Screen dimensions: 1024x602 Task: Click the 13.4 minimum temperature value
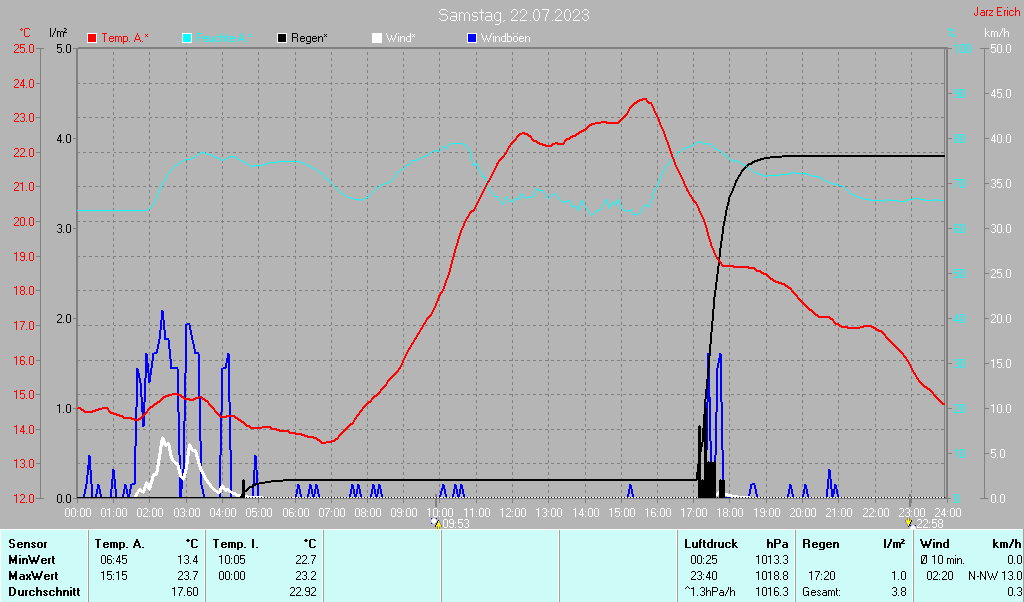coord(187,560)
